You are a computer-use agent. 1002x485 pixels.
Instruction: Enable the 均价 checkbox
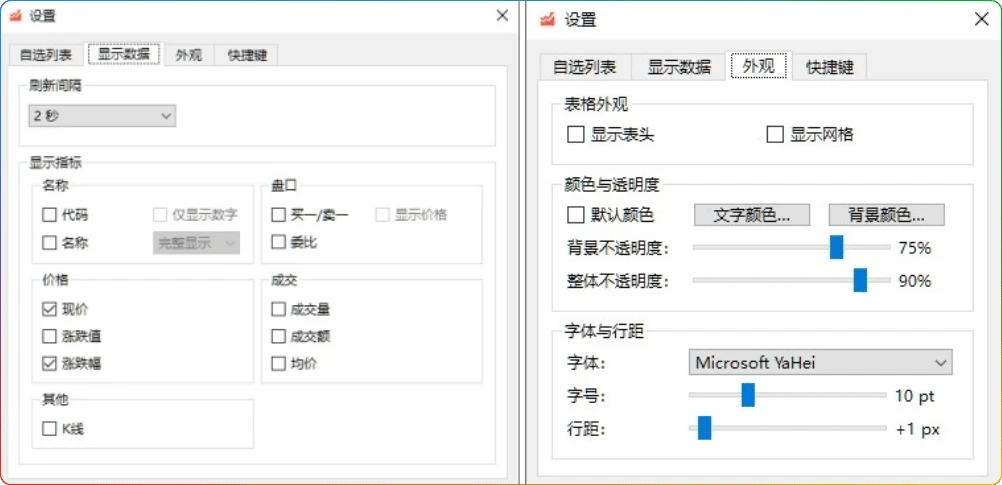pyautogui.click(x=278, y=364)
